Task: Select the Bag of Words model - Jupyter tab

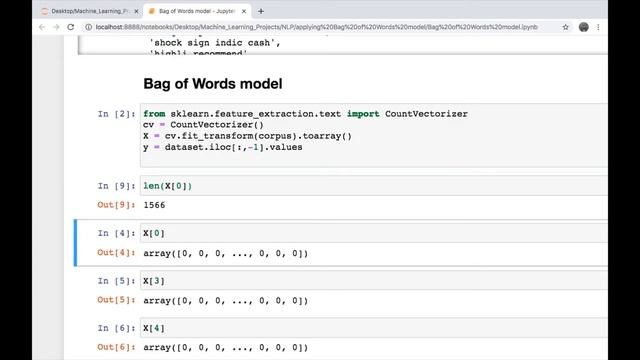Action: pyautogui.click(x=198, y=11)
